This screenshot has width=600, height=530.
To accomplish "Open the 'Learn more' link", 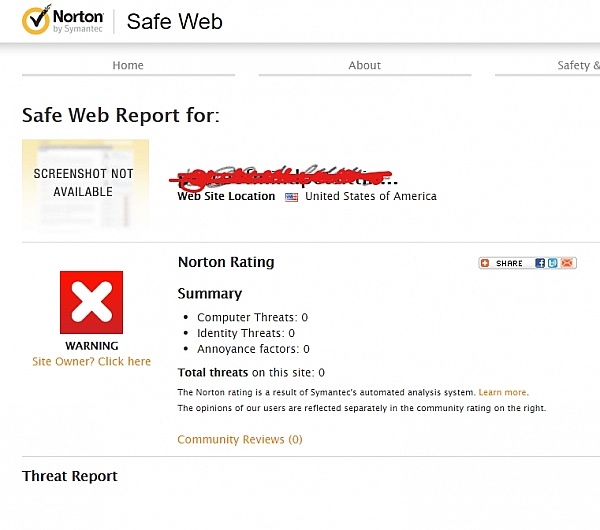I will point(502,392).
